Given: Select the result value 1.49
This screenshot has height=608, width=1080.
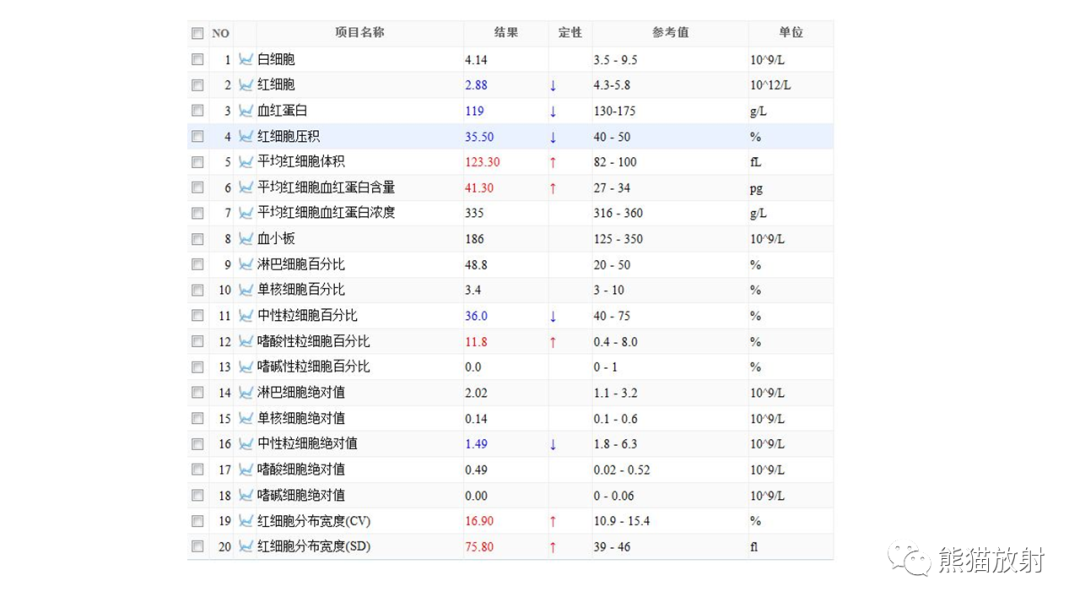Looking at the screenshot, I should [x=476, y=444].
